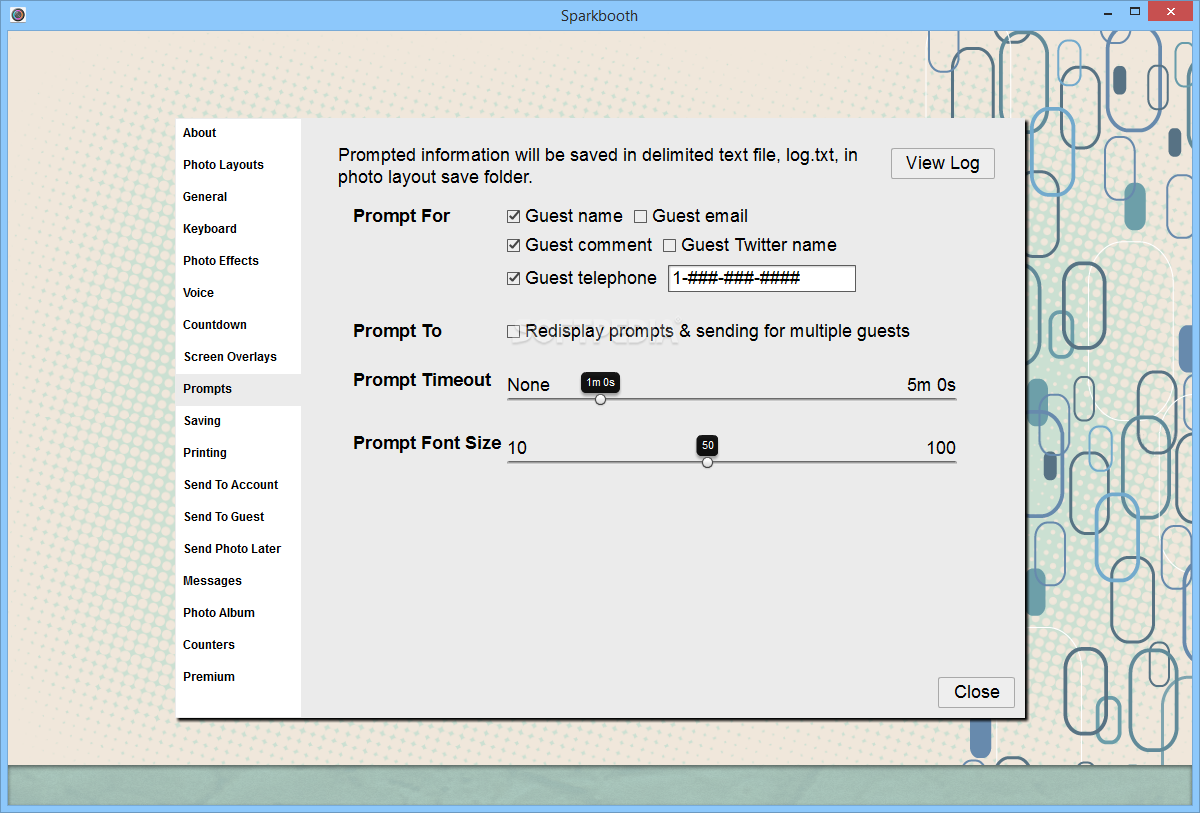Viewport: 1200px width, 813px height.
Task: Open the Printing settings
Action: pos(238,453)
